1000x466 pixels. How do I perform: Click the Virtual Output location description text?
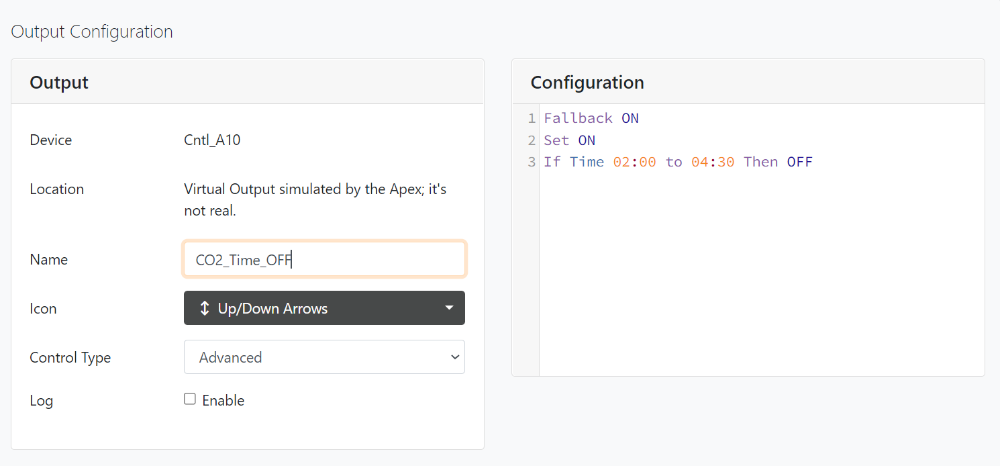pos(315,199)
